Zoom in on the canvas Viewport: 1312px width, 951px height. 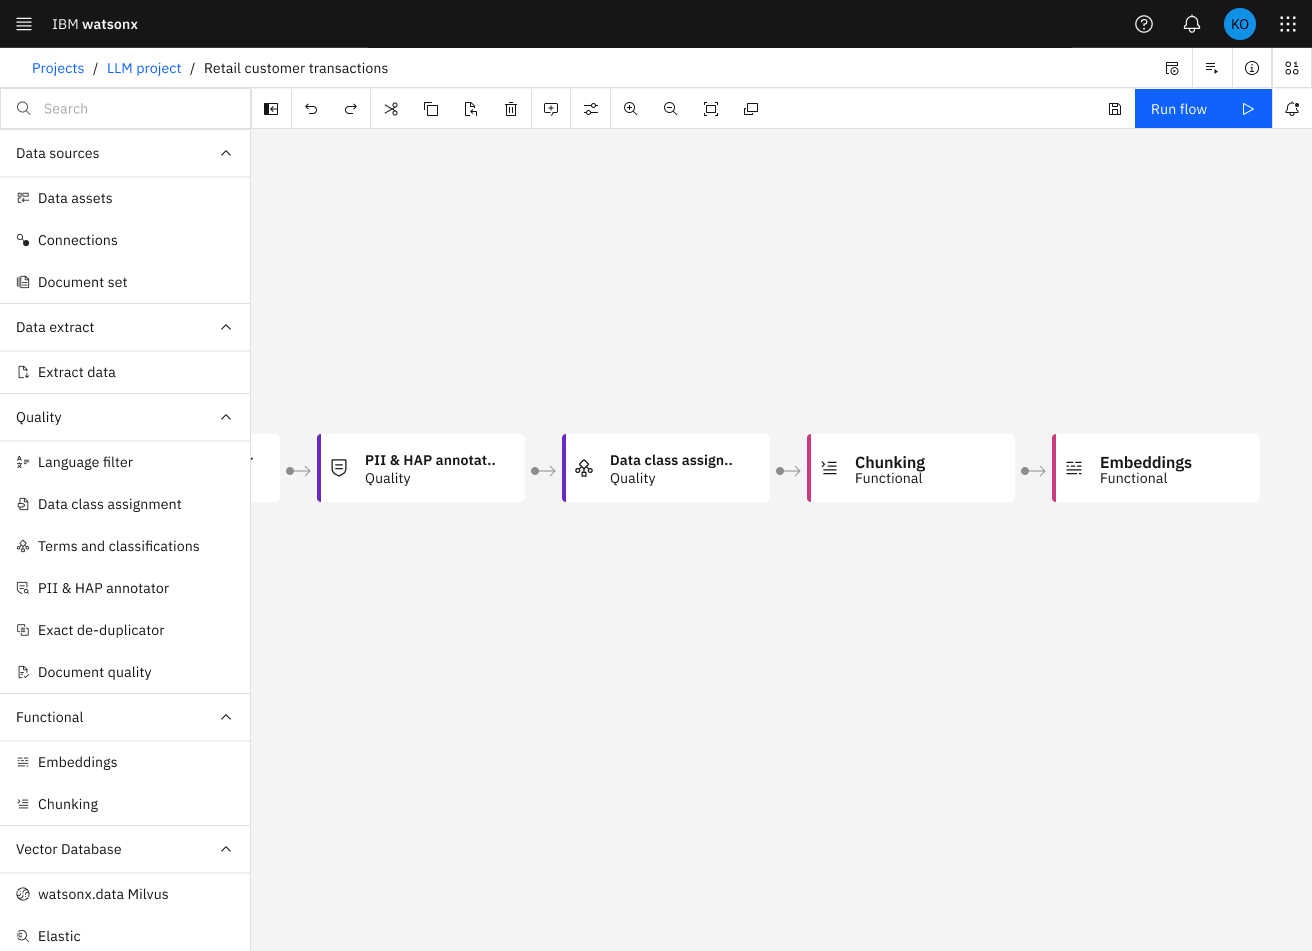[631, 109]
